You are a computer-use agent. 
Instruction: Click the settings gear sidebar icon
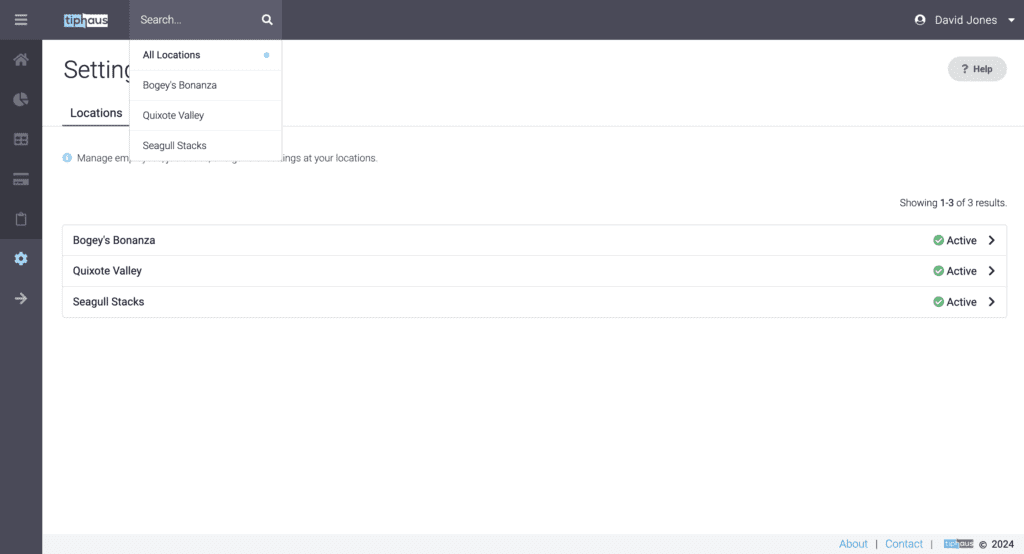(x=21, y=259)
